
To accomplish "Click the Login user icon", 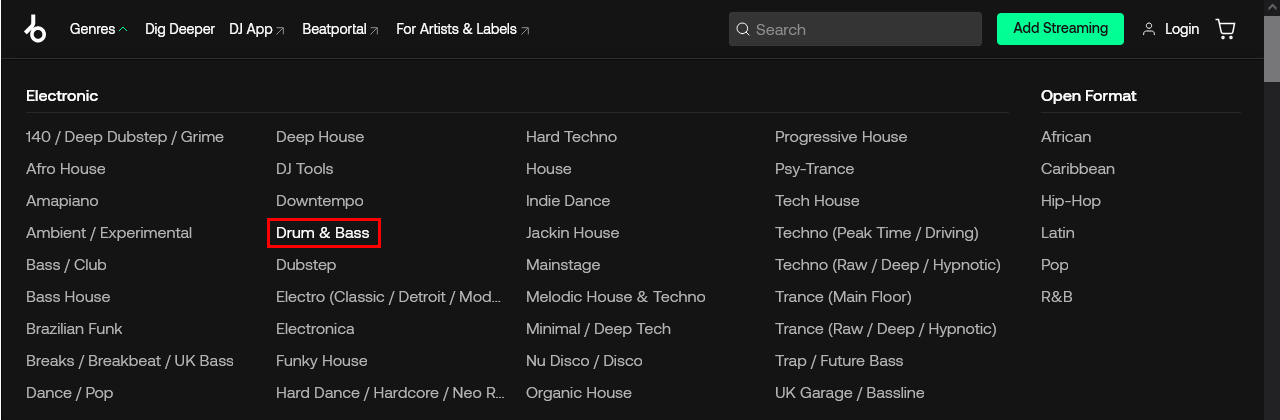I will [1148, 30].
